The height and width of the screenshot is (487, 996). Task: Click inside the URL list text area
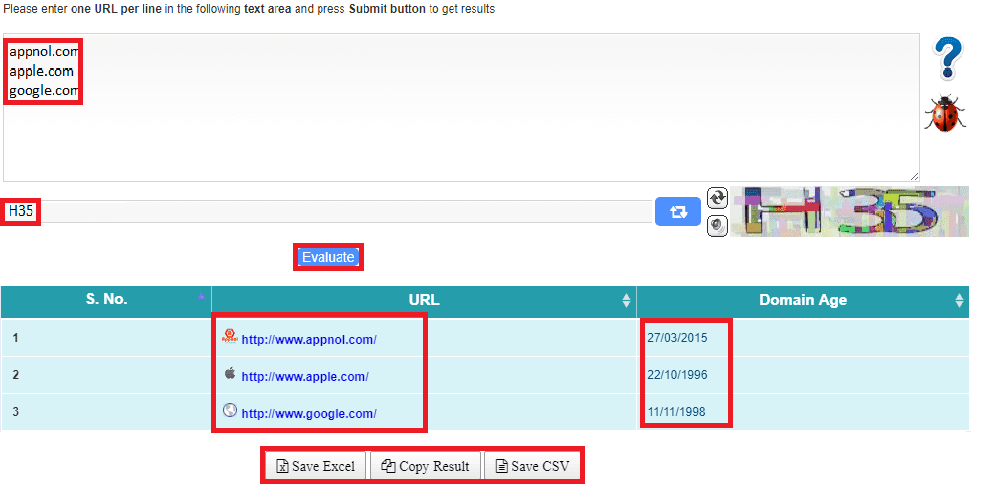click(461, 107)
